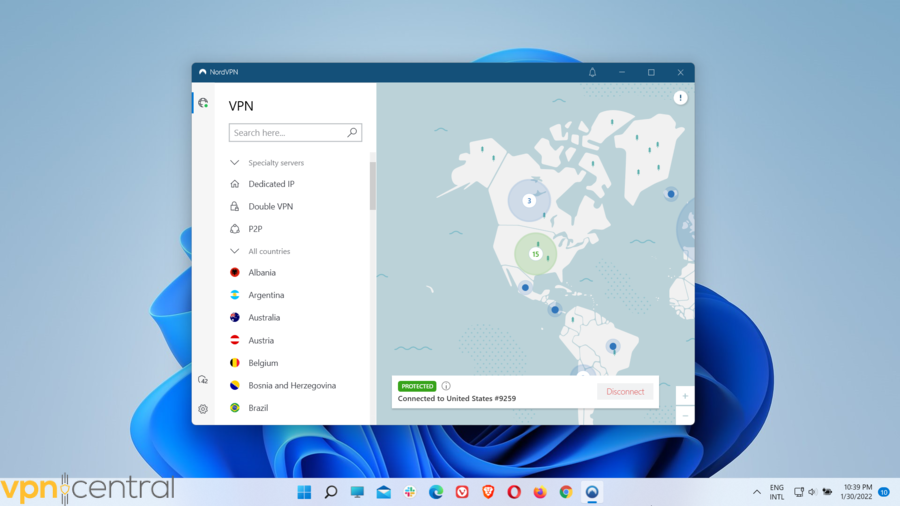Click the connection info icon
The image size is (900, 506).
click(446, 386)
